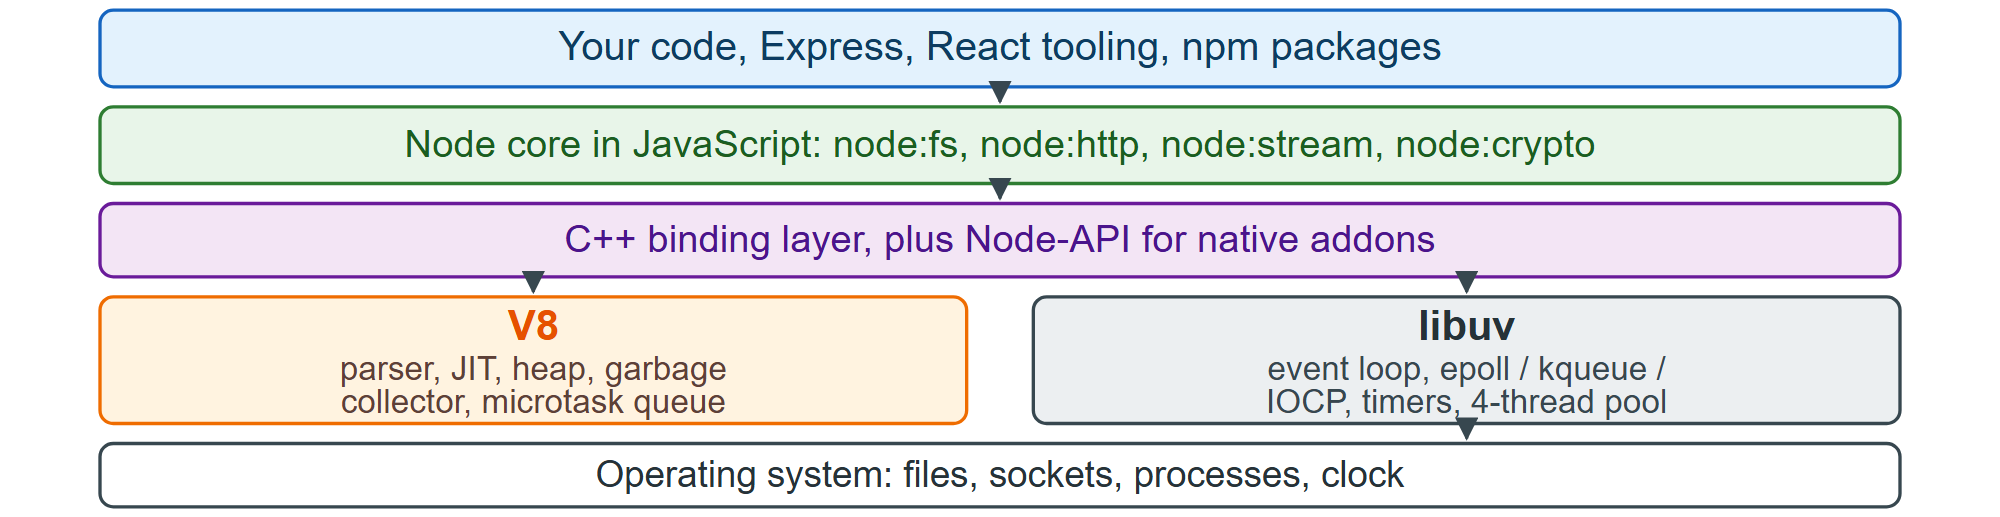Click 'event loop, epoll / kqueue /' text

click(1466, 369)
